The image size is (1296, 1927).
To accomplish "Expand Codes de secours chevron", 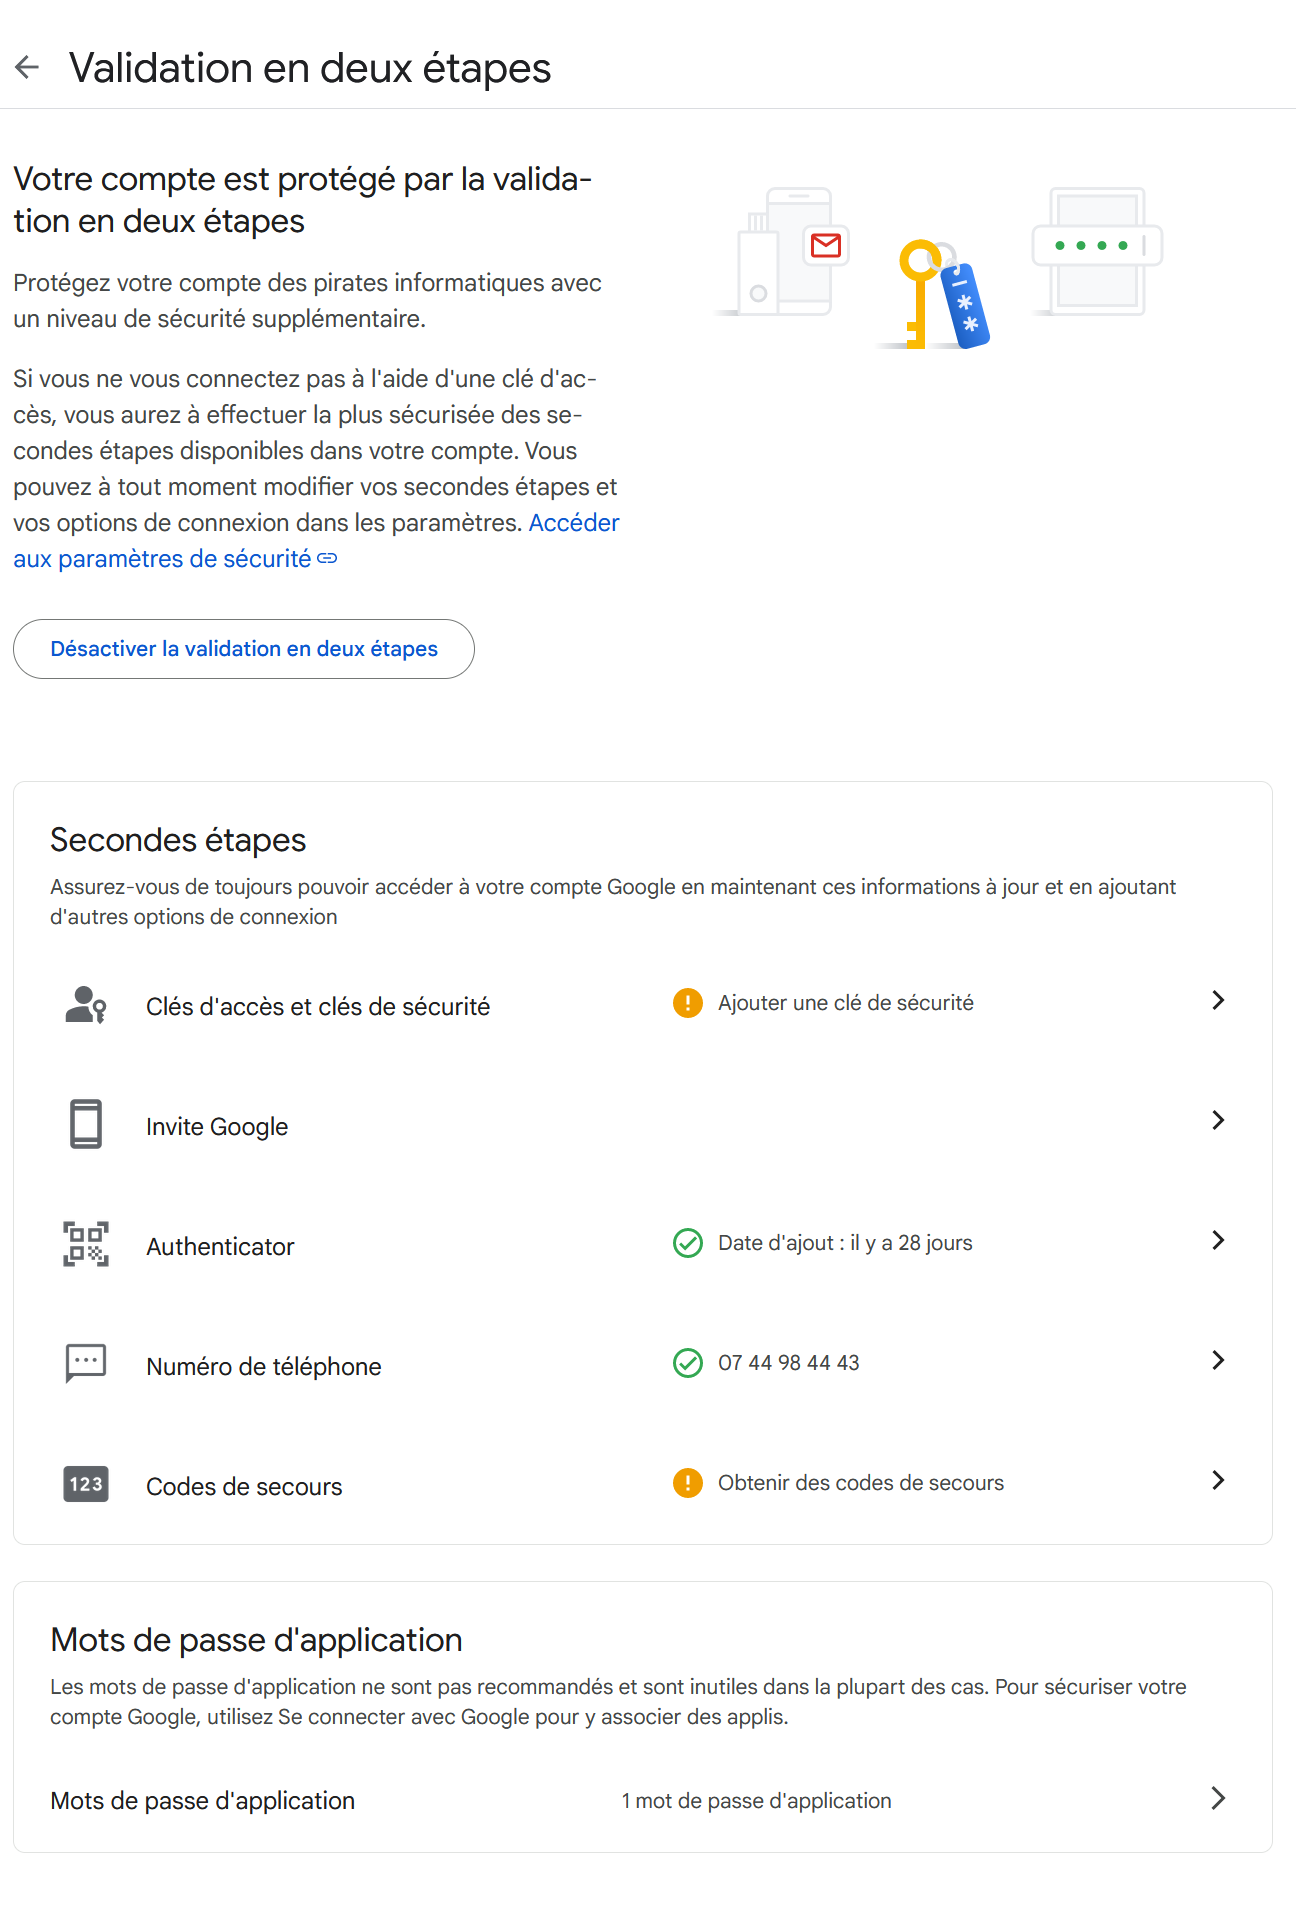I will [1218, 1481].
